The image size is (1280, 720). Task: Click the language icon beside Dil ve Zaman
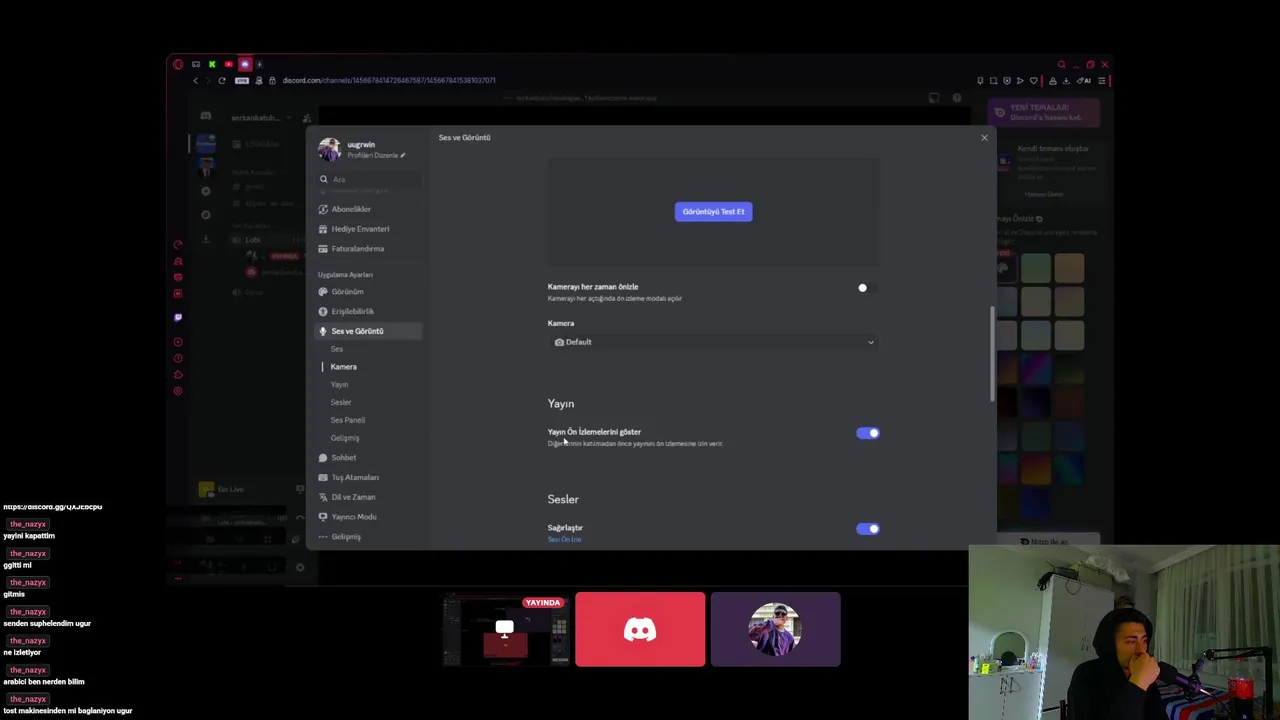(323, 497)
